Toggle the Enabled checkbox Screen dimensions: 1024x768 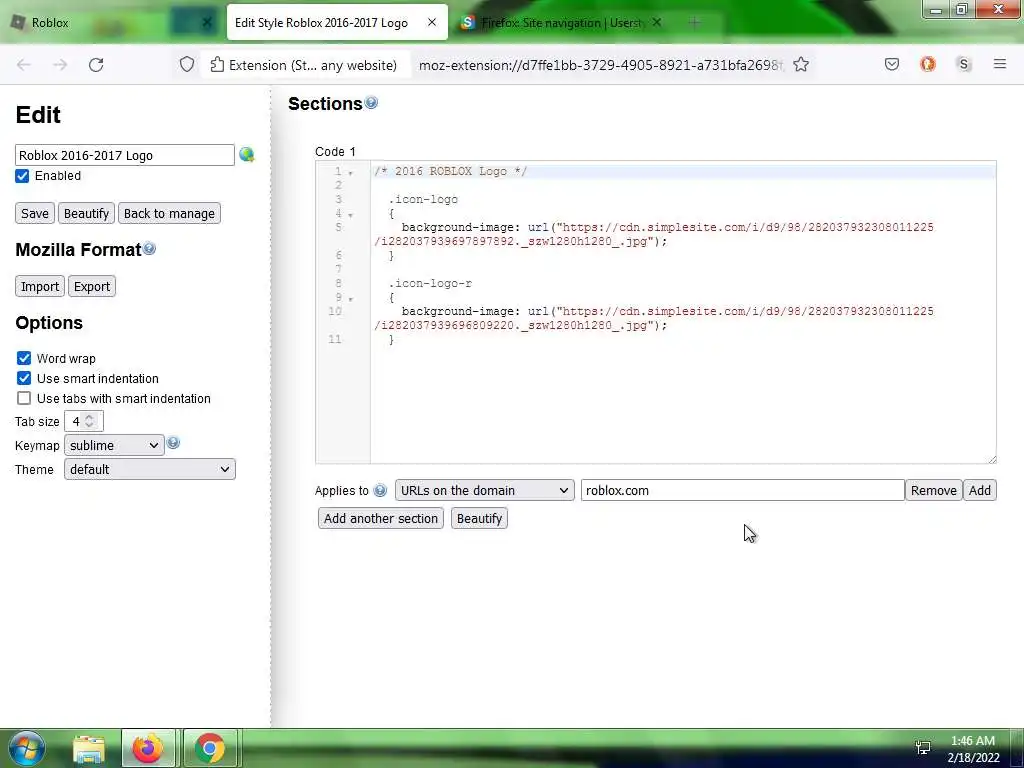[22, 176]
